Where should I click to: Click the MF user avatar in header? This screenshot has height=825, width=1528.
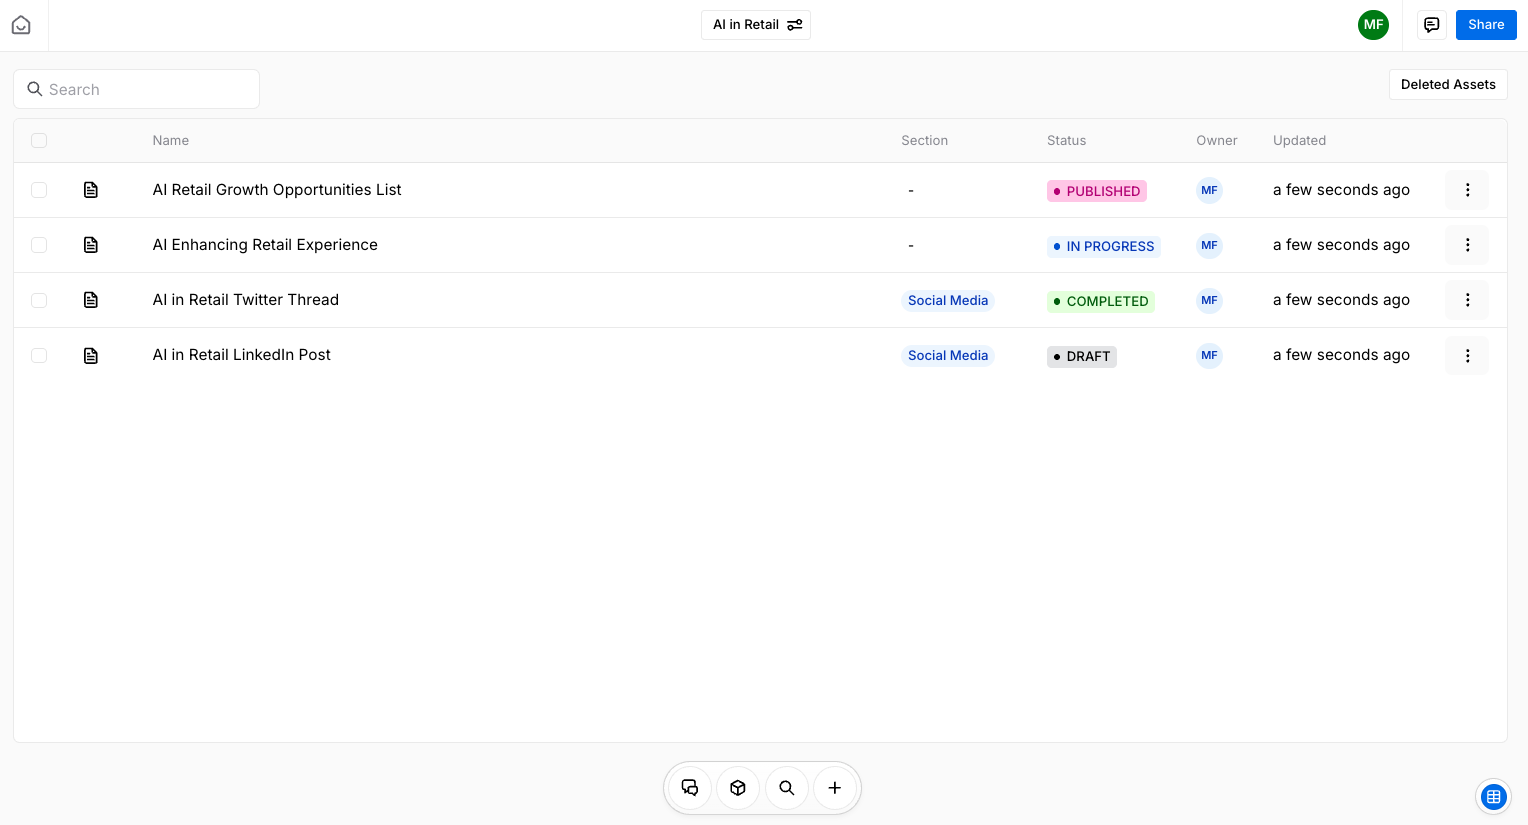1373,25
